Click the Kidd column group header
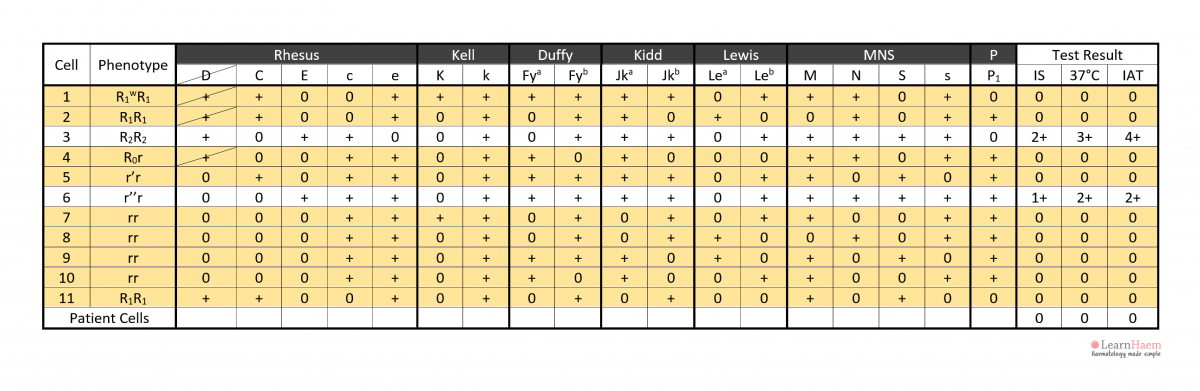Screen dimensions: 1200x391 click(x=647, y=55)
